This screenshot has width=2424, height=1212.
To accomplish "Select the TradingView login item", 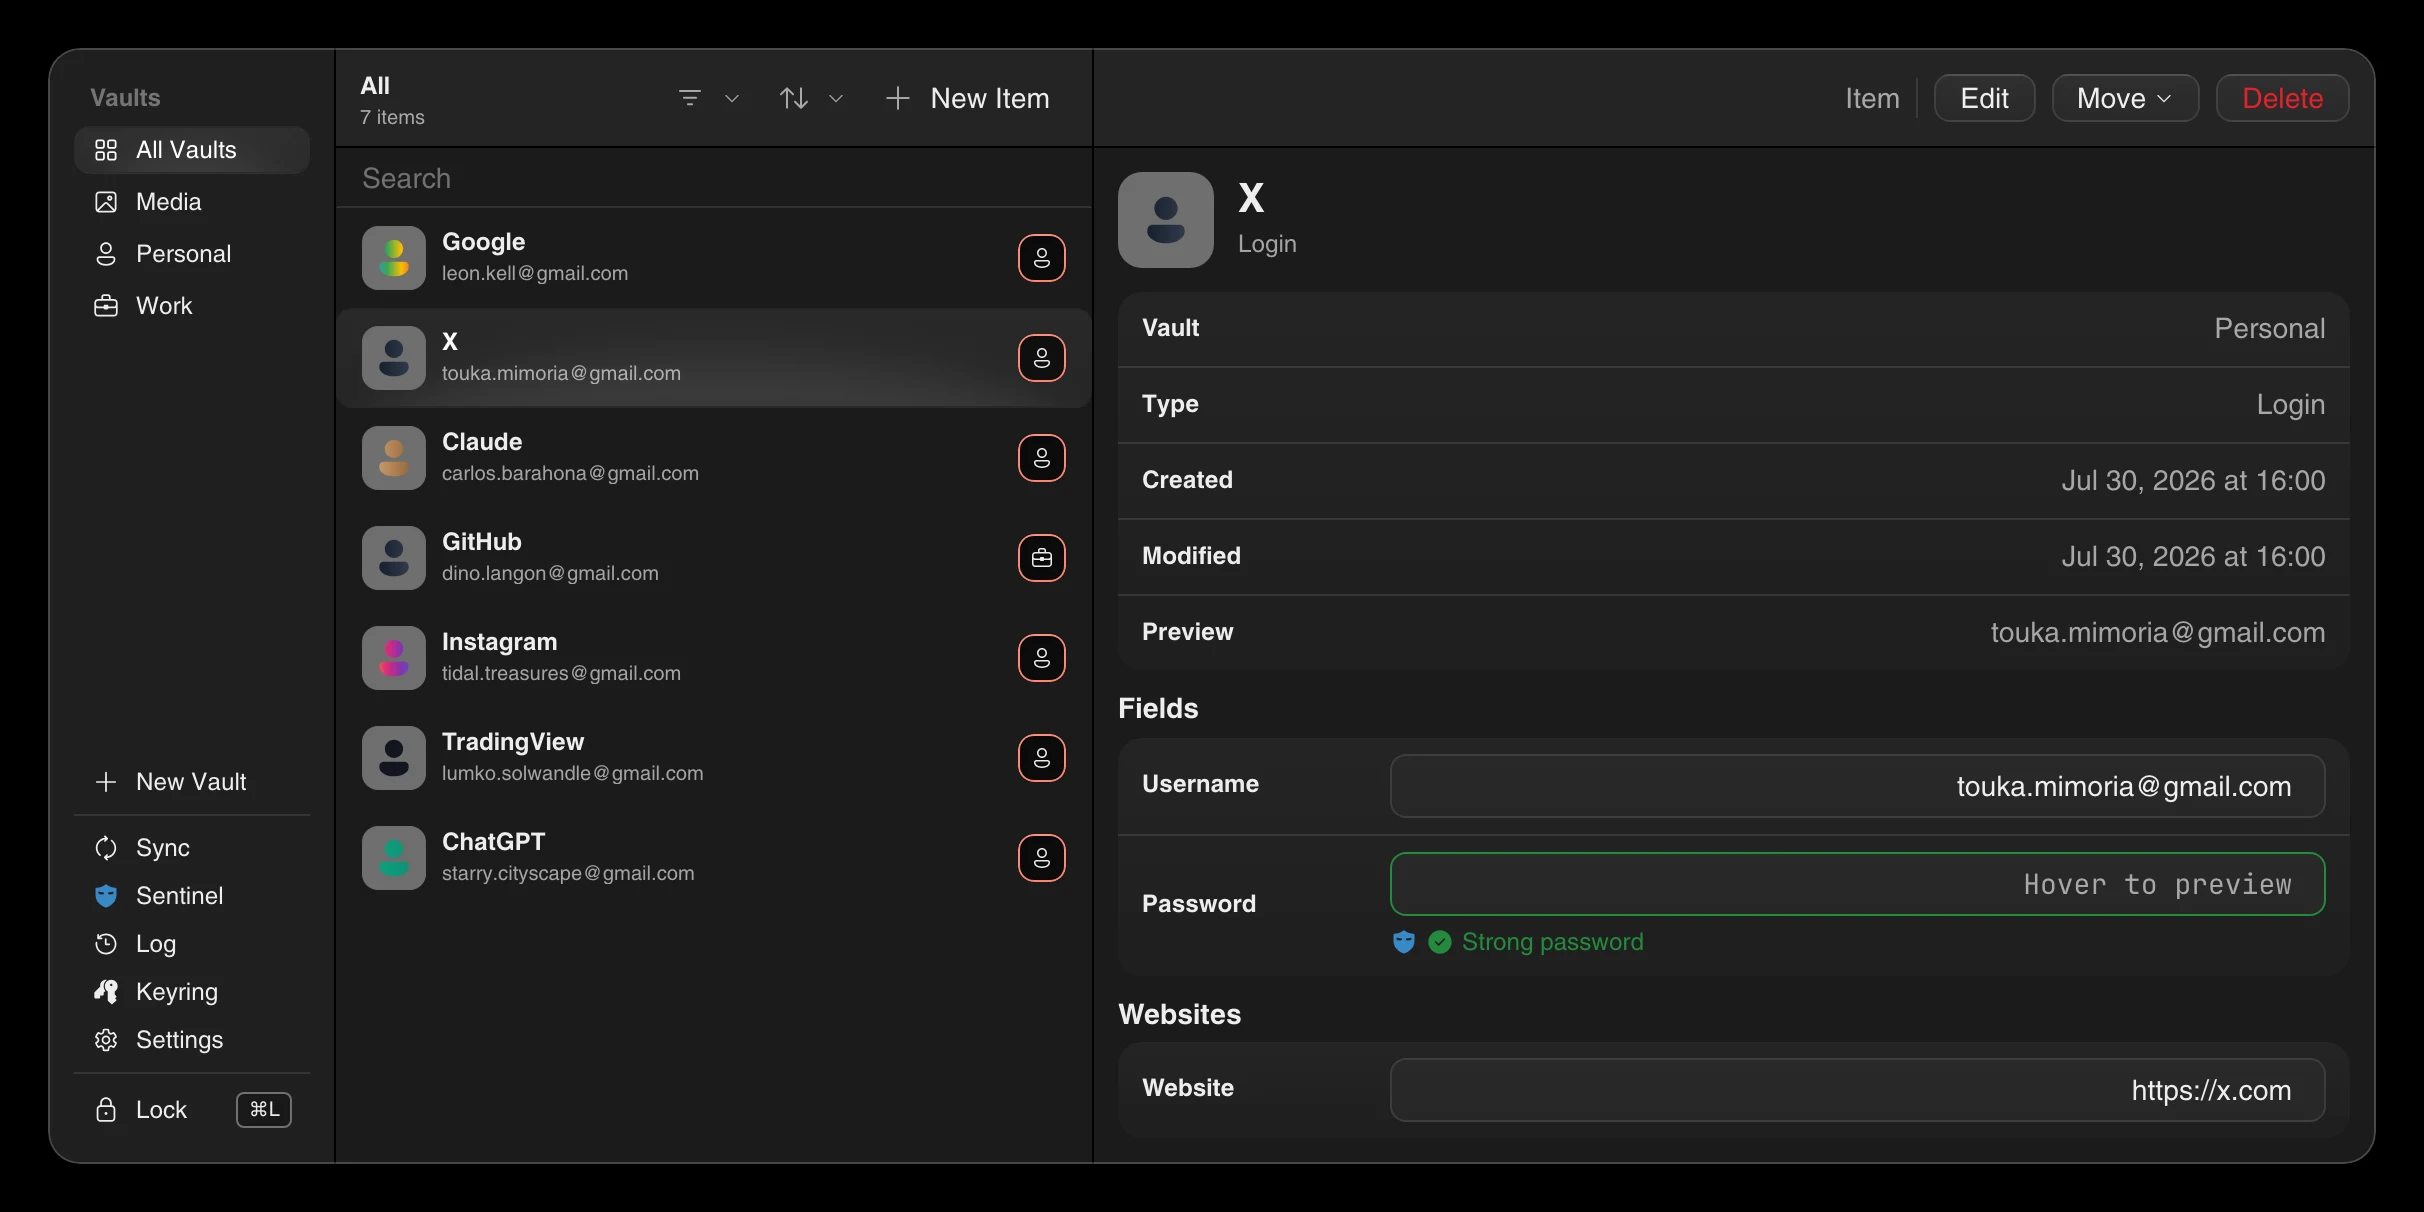I will [x=714, y=758].
